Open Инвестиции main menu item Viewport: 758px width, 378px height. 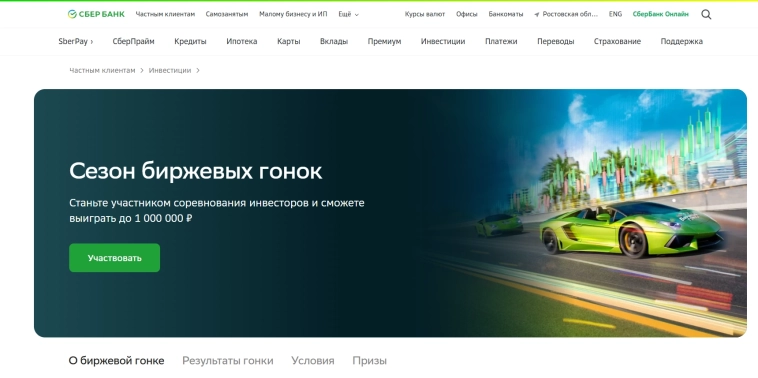pos(443,42)
